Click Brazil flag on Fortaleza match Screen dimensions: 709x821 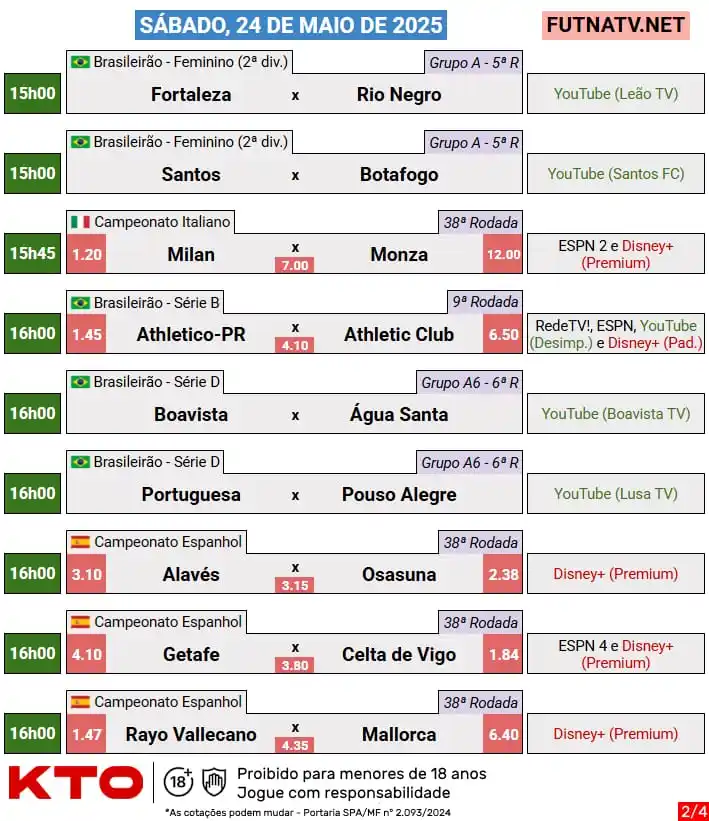81,62
